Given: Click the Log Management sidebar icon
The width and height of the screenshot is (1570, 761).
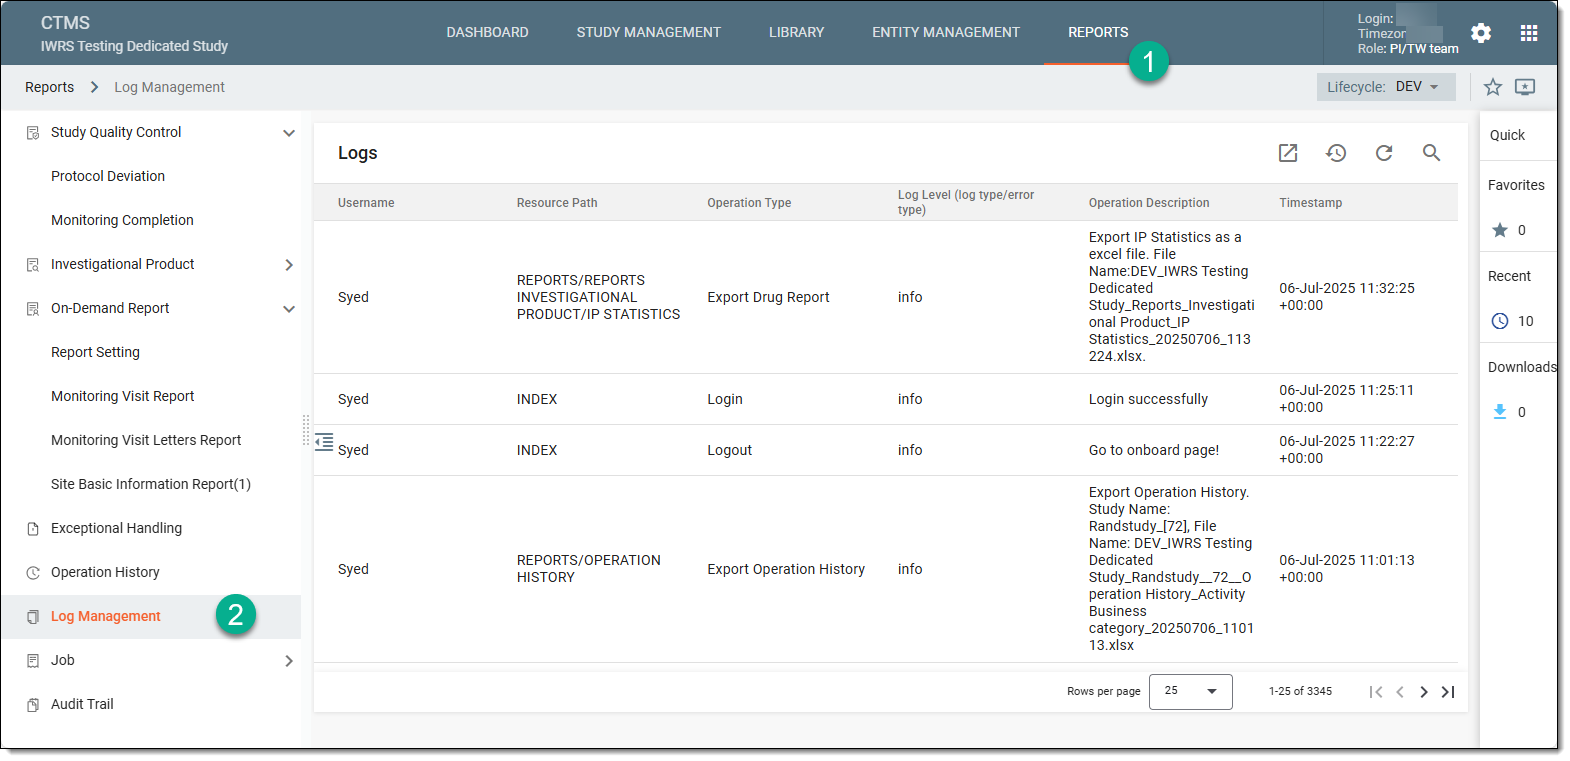Looking at the screenshot, I should pos(33,616).
